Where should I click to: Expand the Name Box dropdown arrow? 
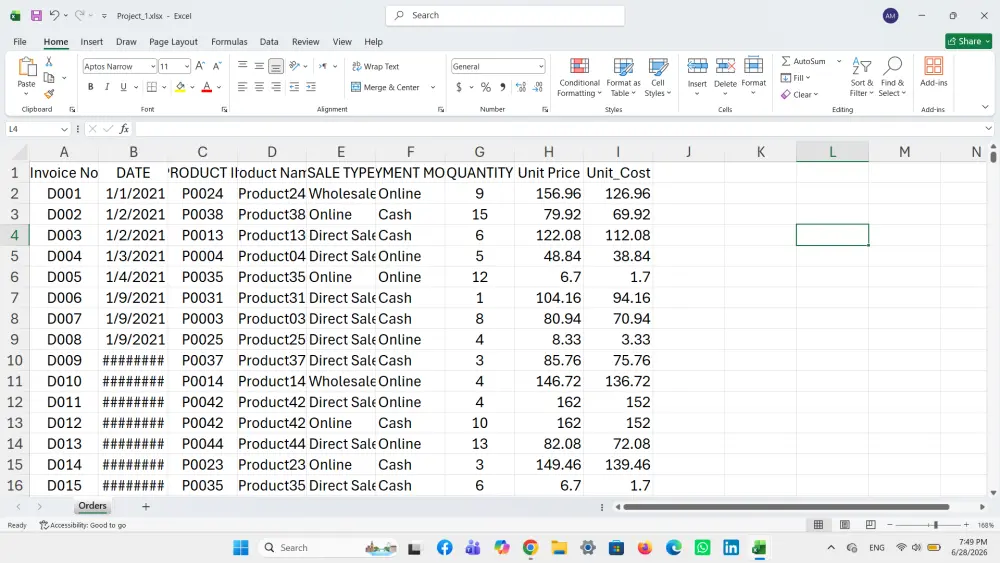tap(64, 129)
